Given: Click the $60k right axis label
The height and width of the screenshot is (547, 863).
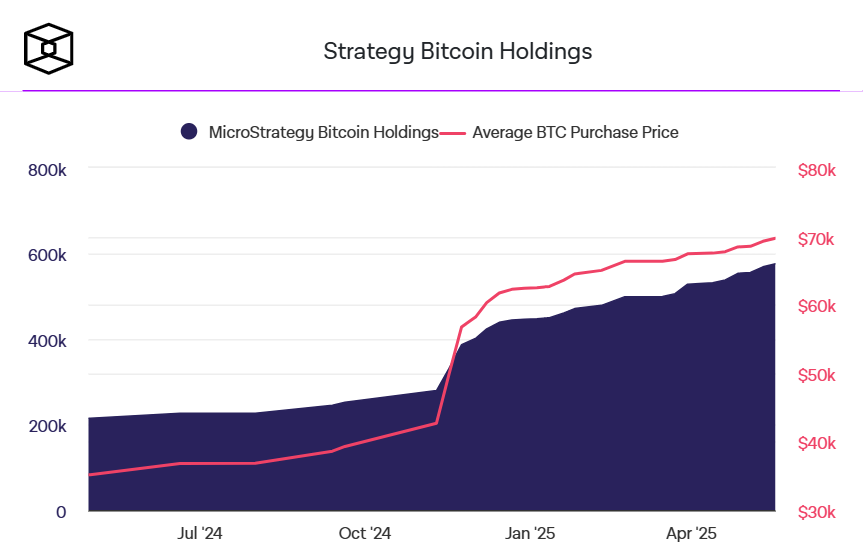Looking at the screenshot, I should coord(816,307).
